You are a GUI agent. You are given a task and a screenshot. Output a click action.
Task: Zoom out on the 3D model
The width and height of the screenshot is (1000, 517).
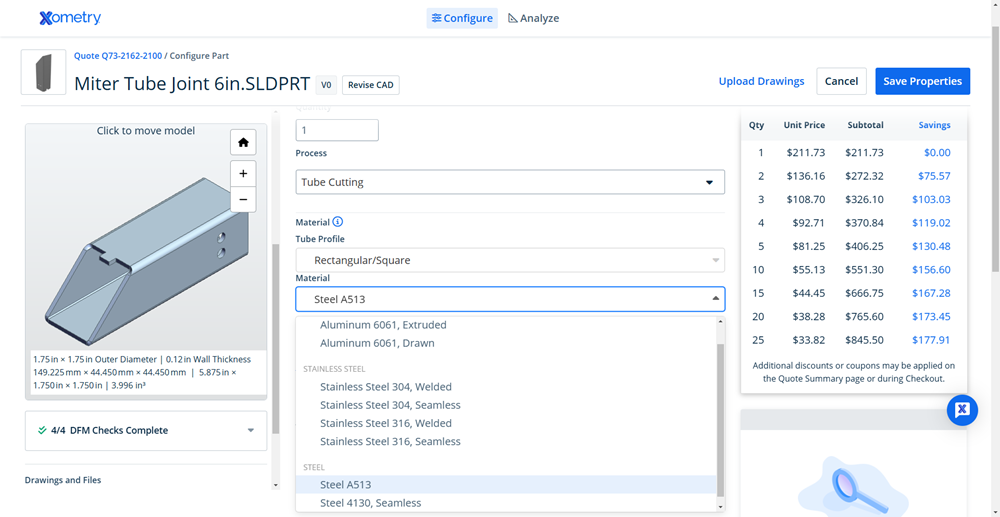[243, 199]
